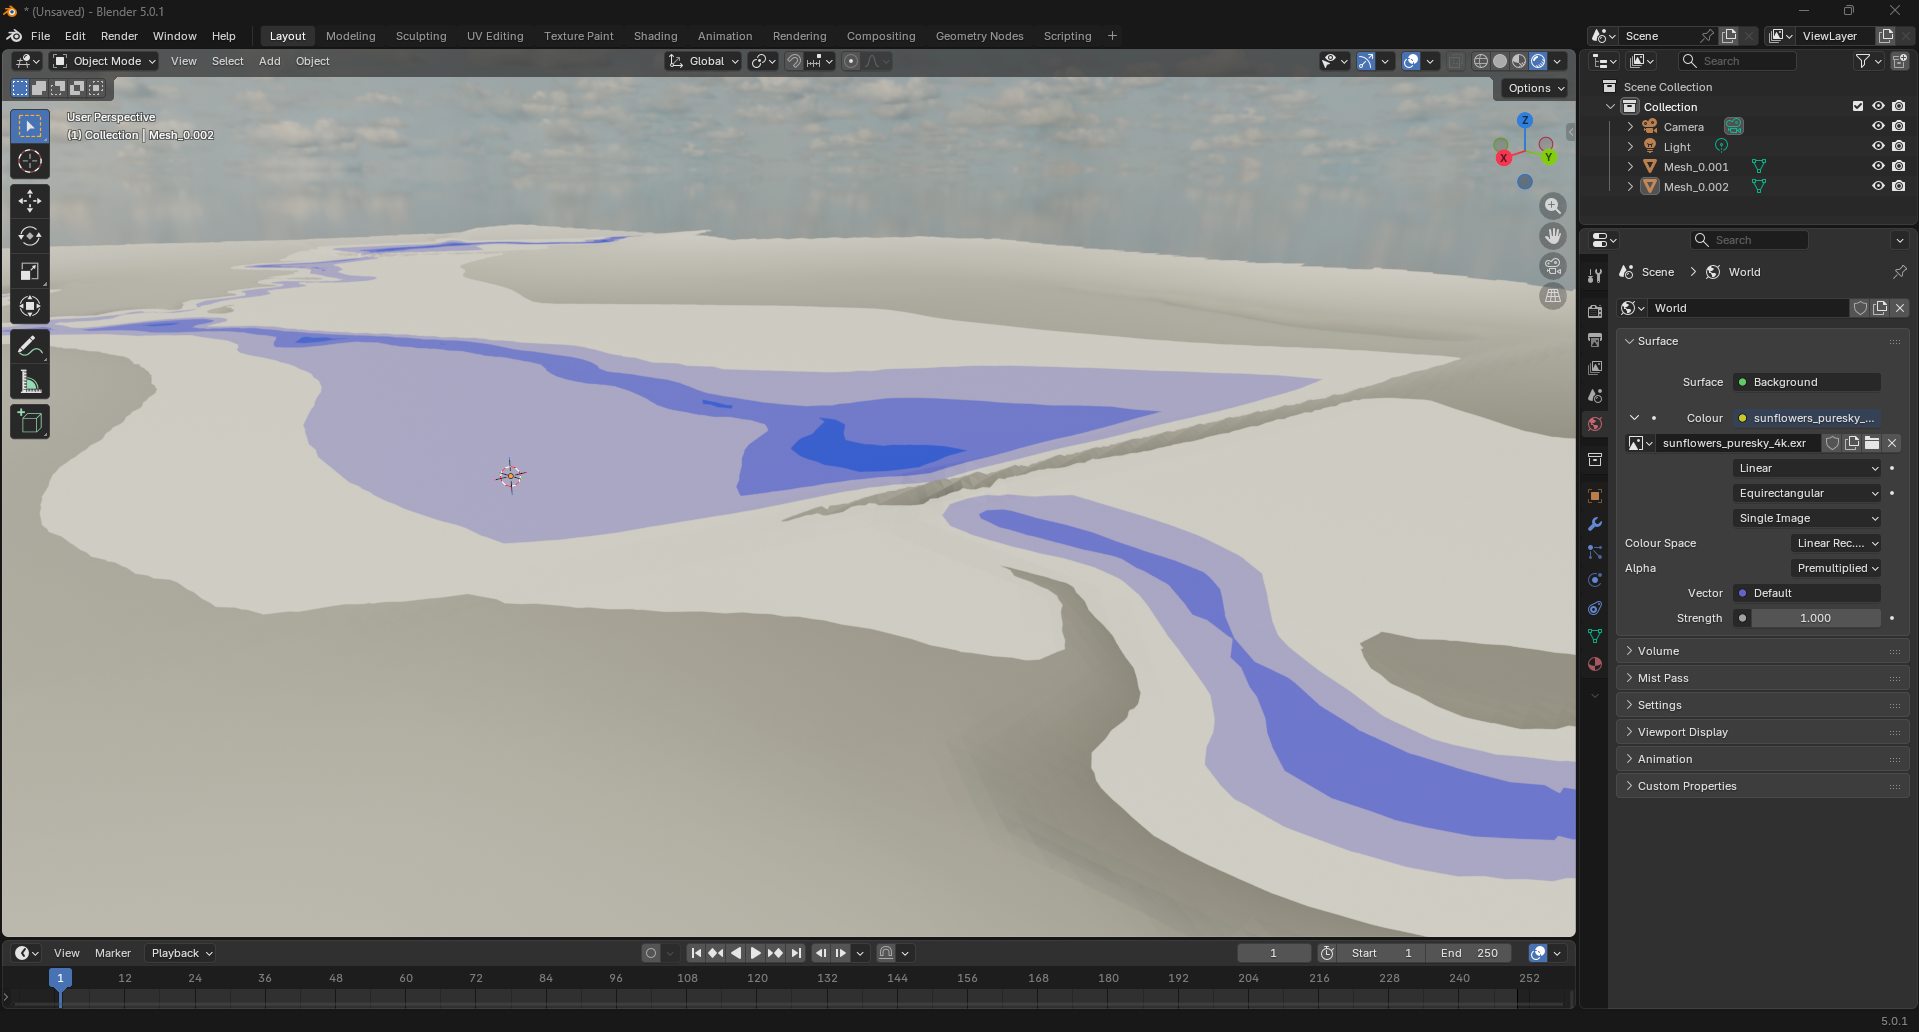Activate the 3D Cursor tool
Viewport: 1919px width, 1032px height.
30,162
